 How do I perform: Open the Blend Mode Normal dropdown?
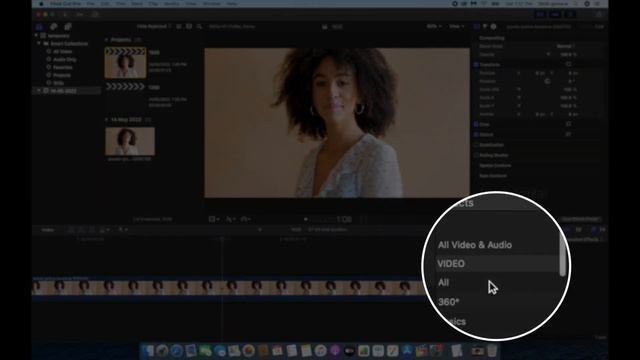[566, 46]
